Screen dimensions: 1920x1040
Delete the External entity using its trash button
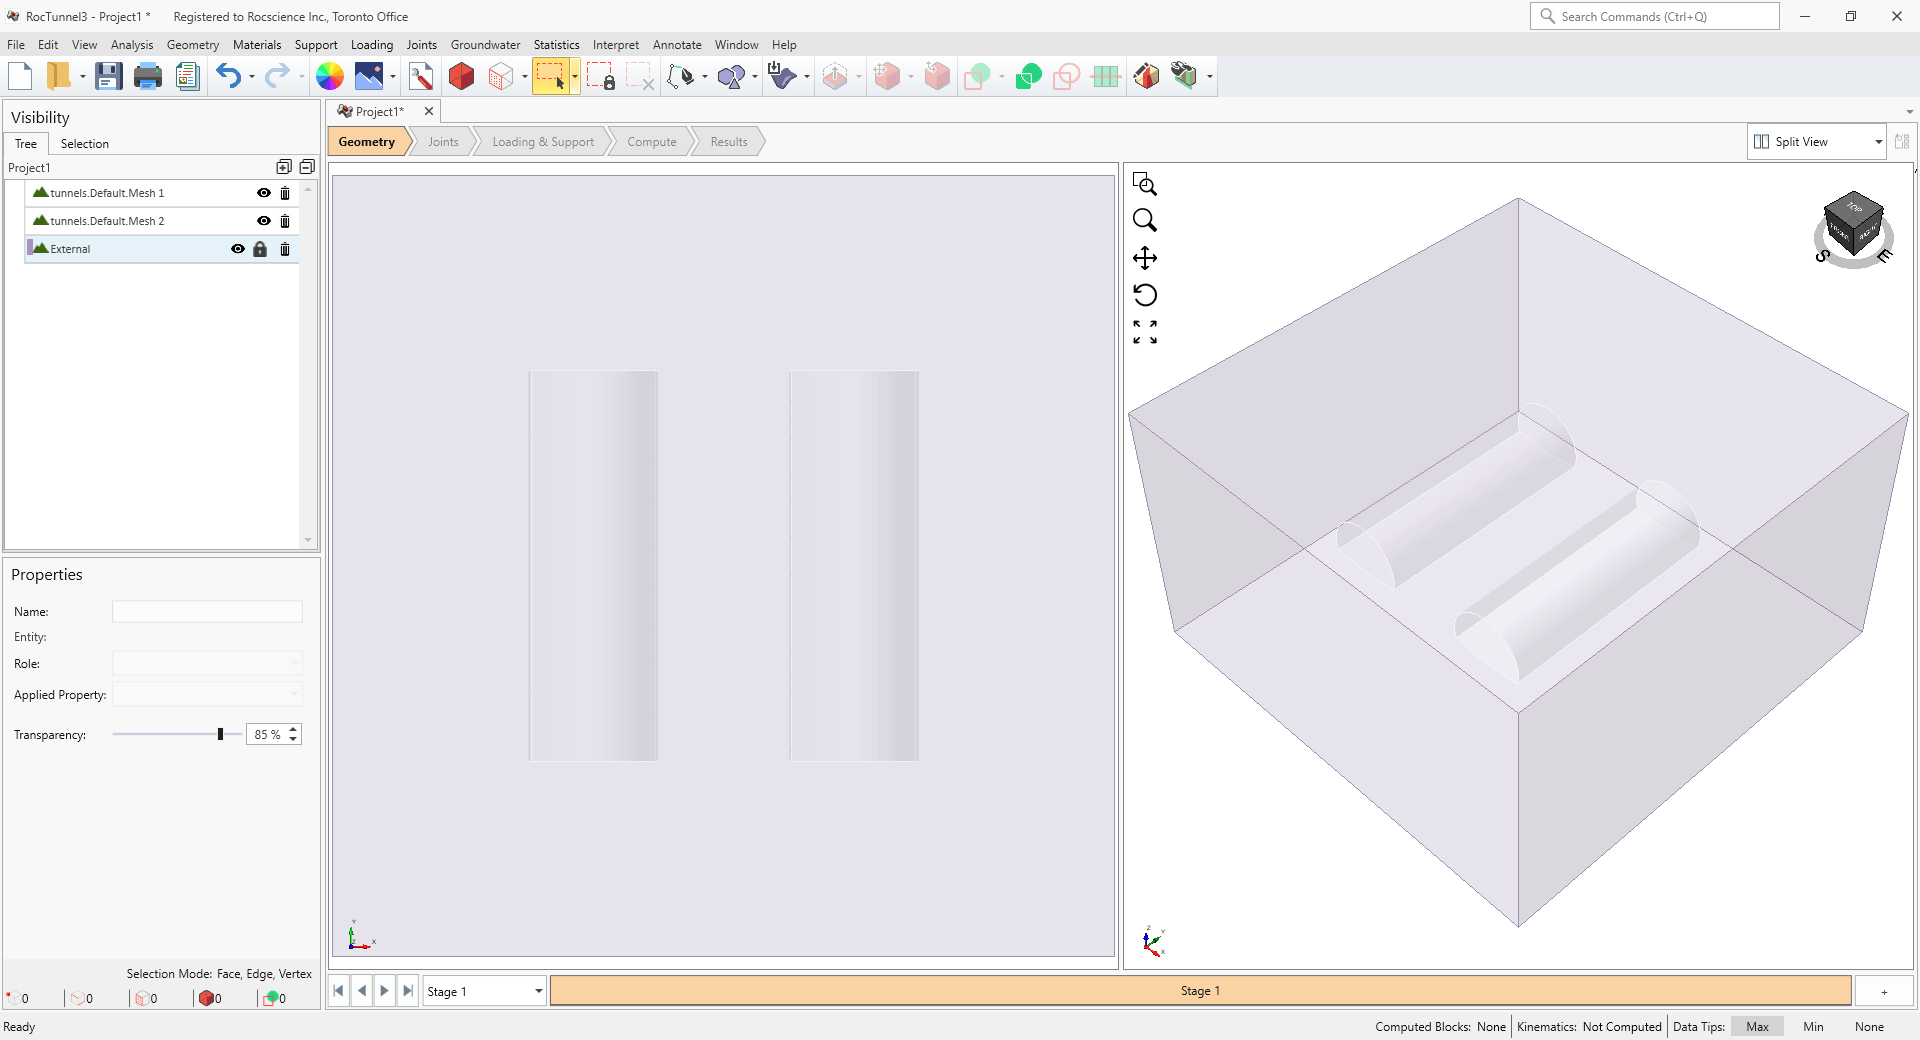tap(285, 249)
